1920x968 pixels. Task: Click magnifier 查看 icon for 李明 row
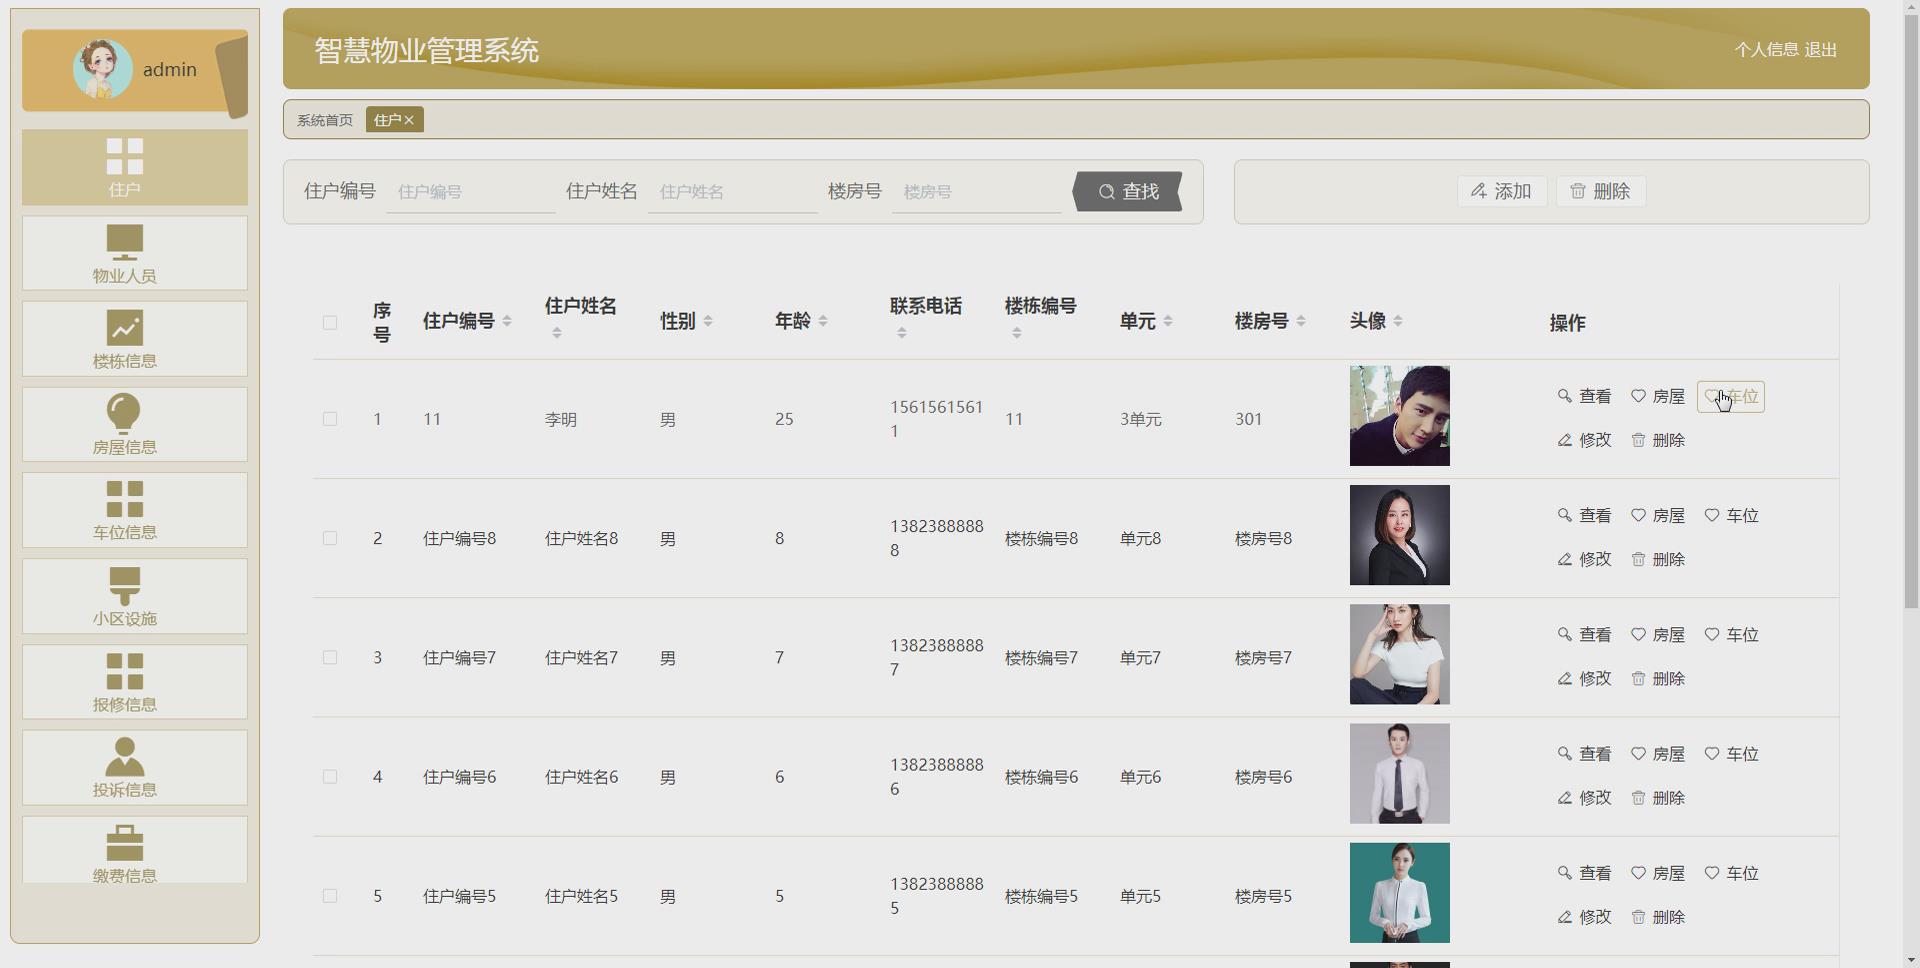point(1564,396)
